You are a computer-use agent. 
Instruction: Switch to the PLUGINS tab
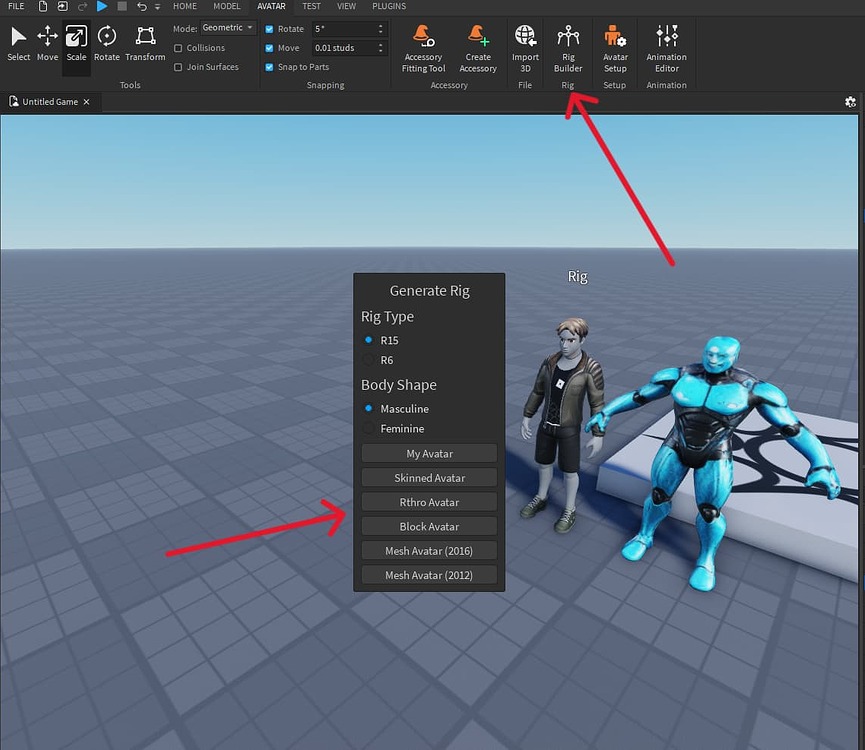click(389, 6)
